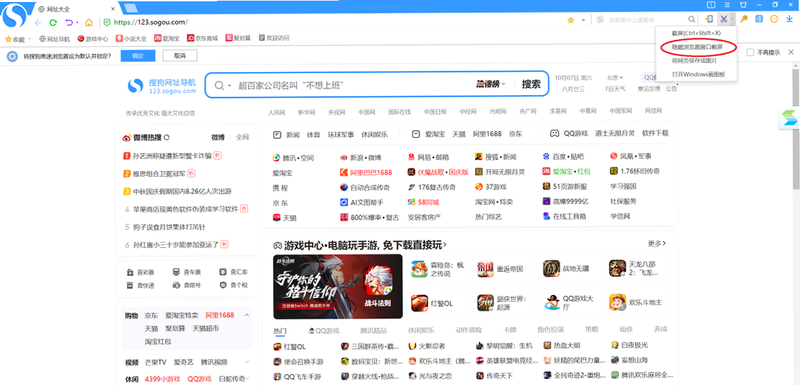
Task: Click the magnifier in the toolbar search box
Action: tap(691, 19)
